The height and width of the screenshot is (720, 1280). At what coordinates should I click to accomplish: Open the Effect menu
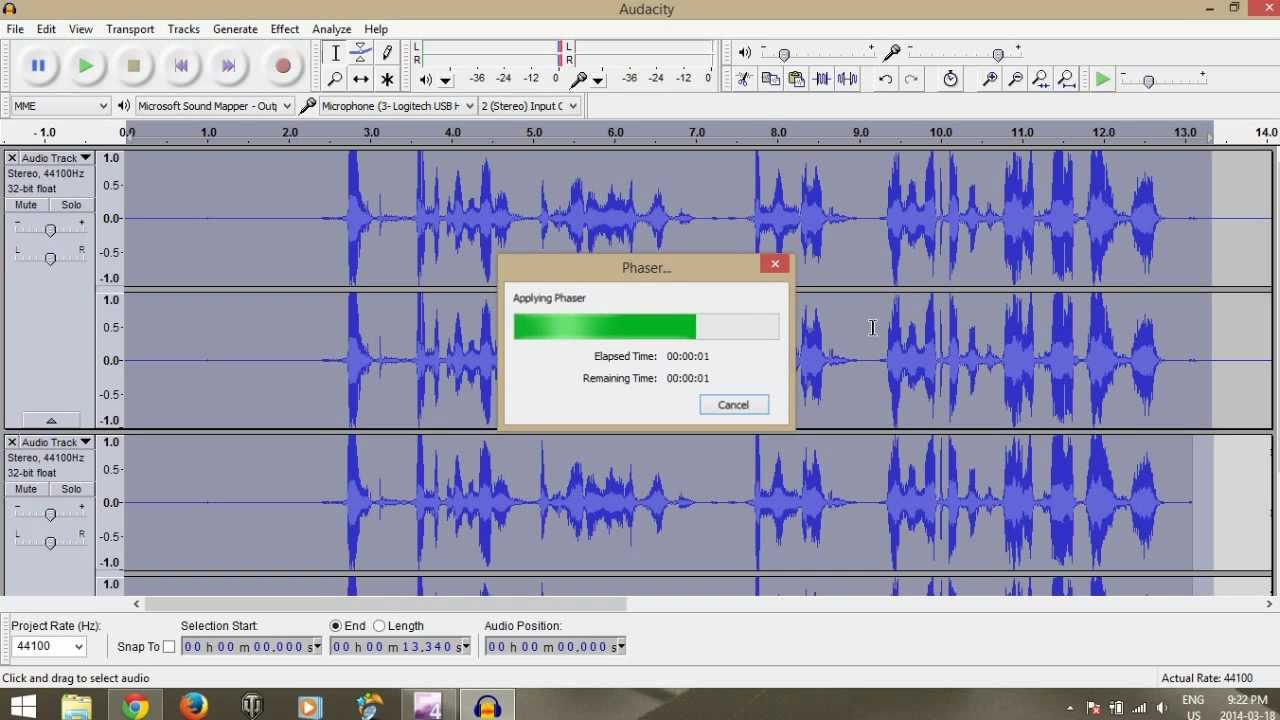coord(285,29)
